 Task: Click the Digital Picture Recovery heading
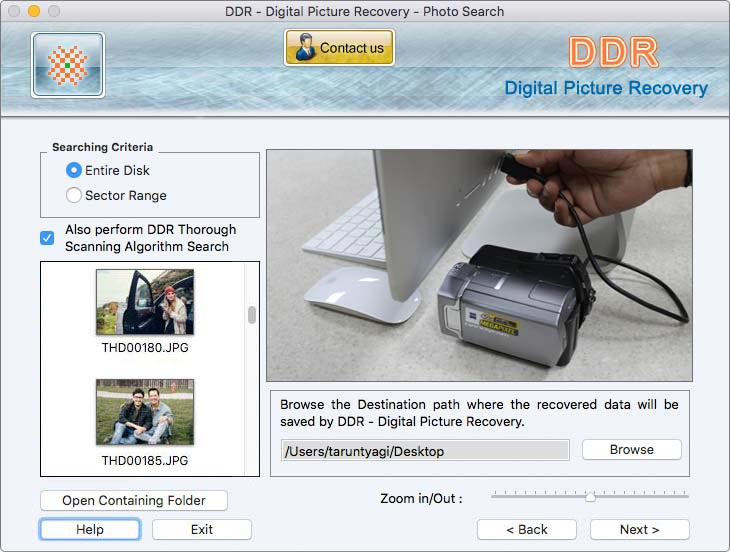[606, 88]
